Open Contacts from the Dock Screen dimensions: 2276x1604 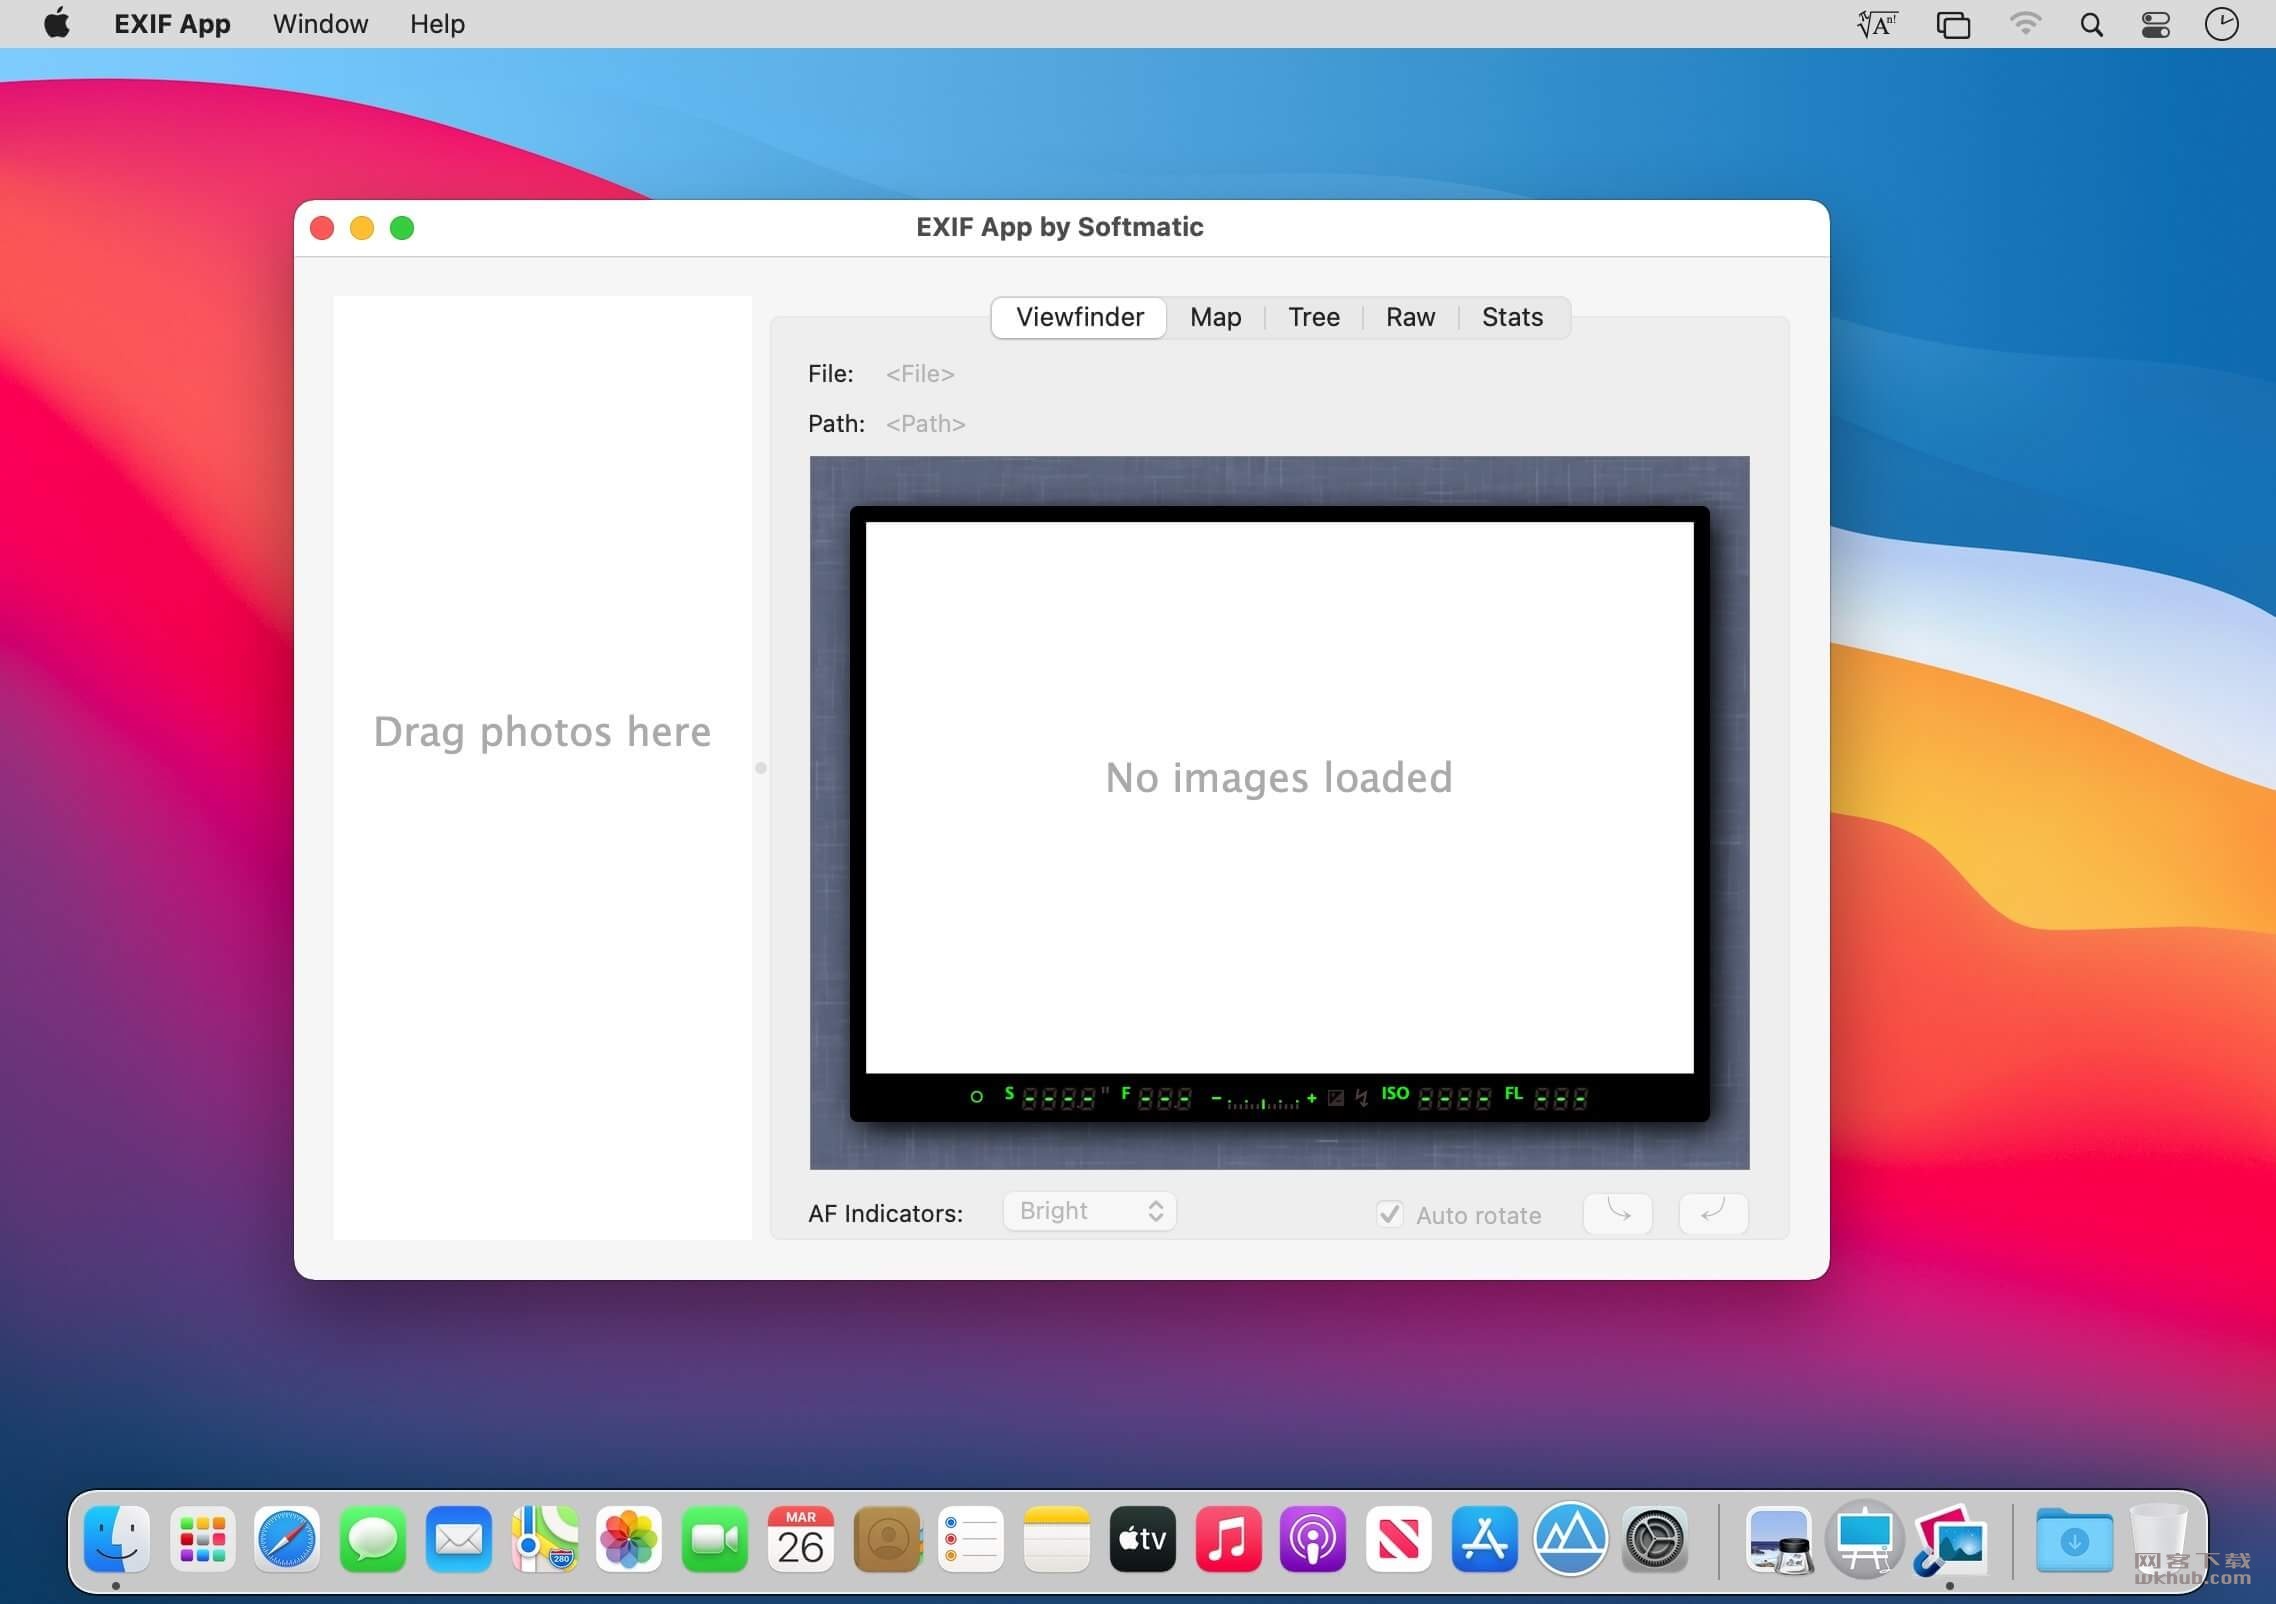pyautogui.click(x=886, y=1538)
